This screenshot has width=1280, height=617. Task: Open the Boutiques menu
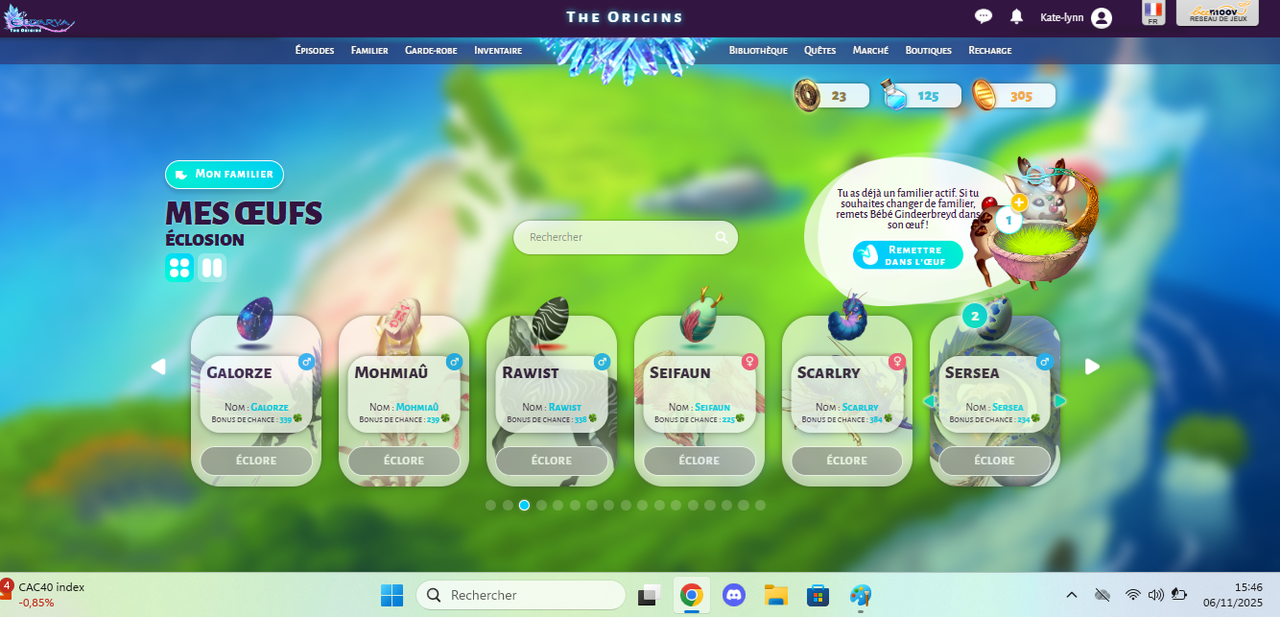pyautogui.click(x=928, y=50)
